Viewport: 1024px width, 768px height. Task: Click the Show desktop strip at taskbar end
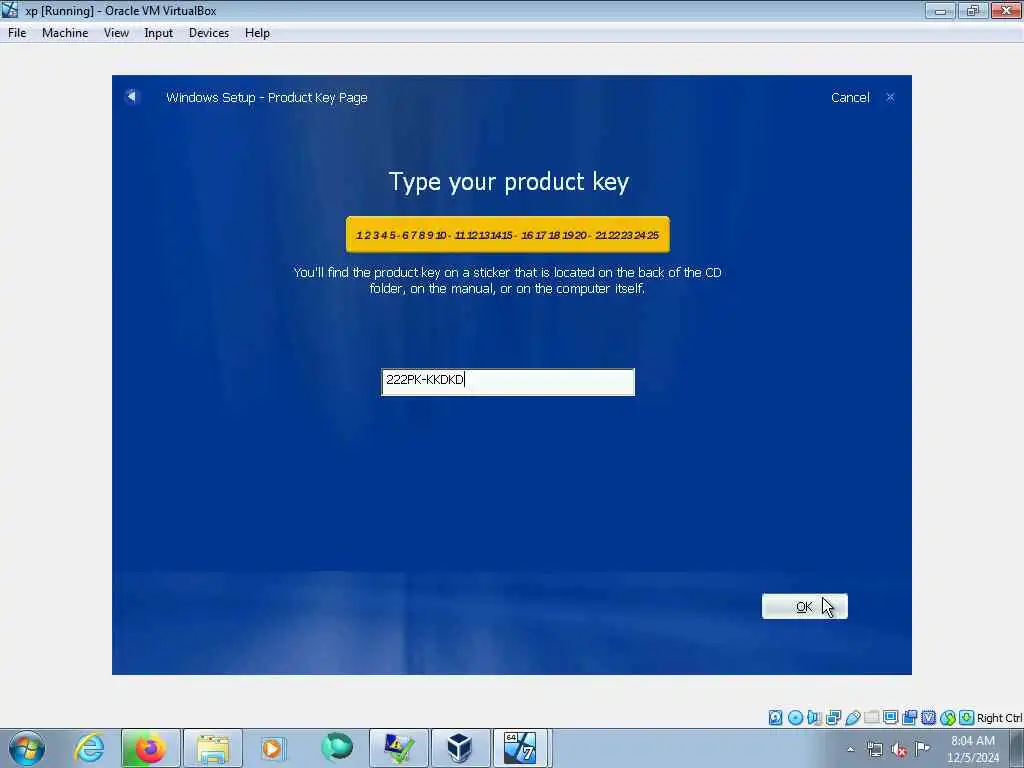click(1017, 748)
